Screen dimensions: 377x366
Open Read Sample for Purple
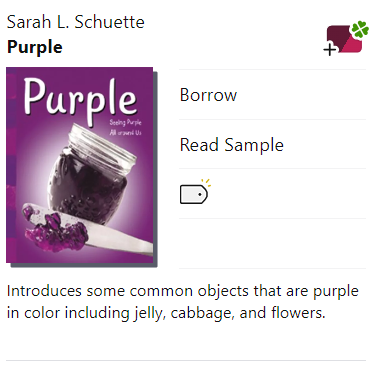(x=232, y=145)
